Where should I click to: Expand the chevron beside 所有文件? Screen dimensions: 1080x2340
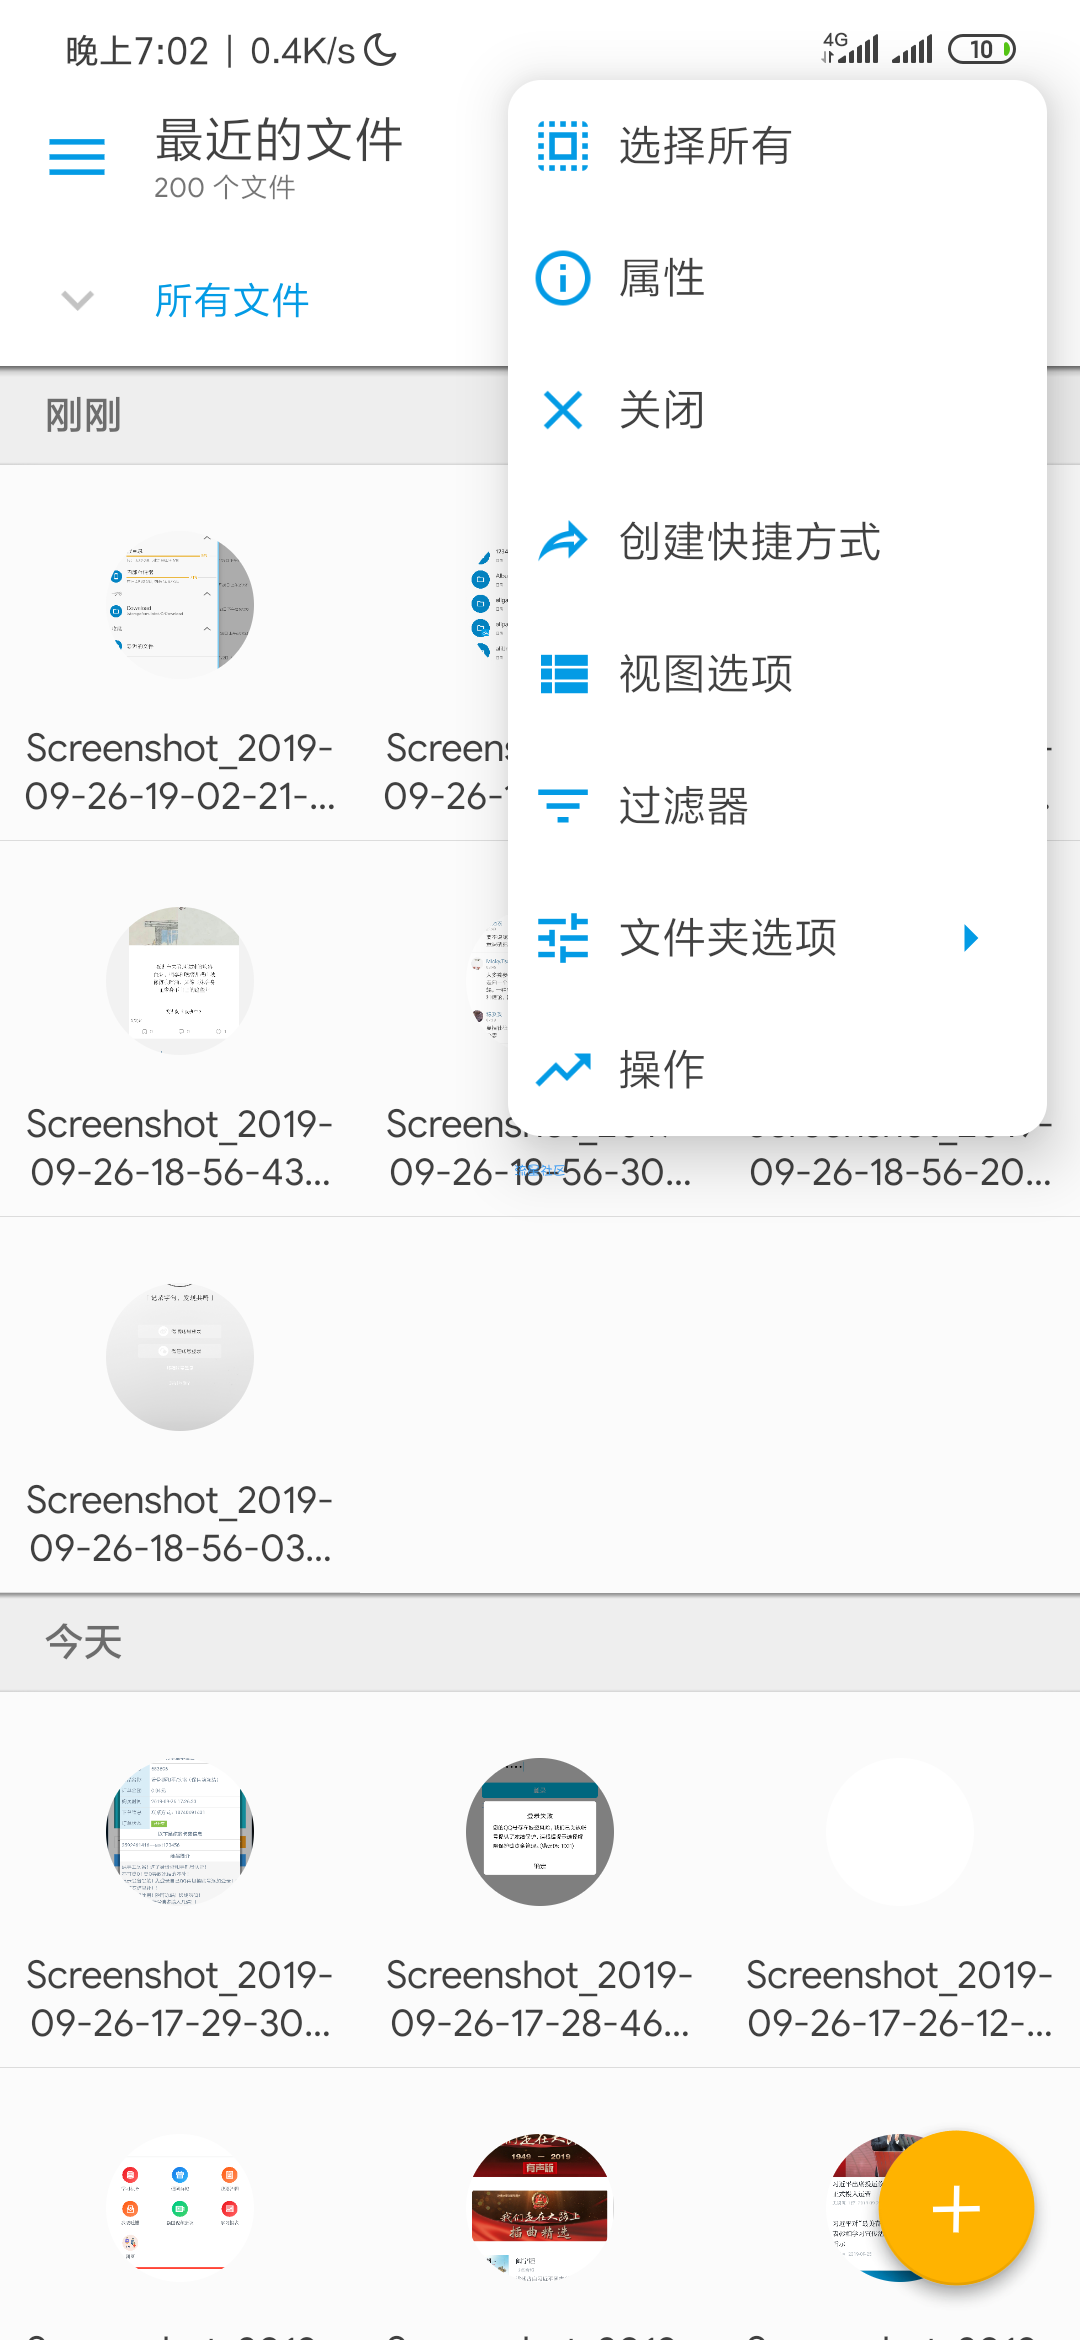click(x=77, y=300)
